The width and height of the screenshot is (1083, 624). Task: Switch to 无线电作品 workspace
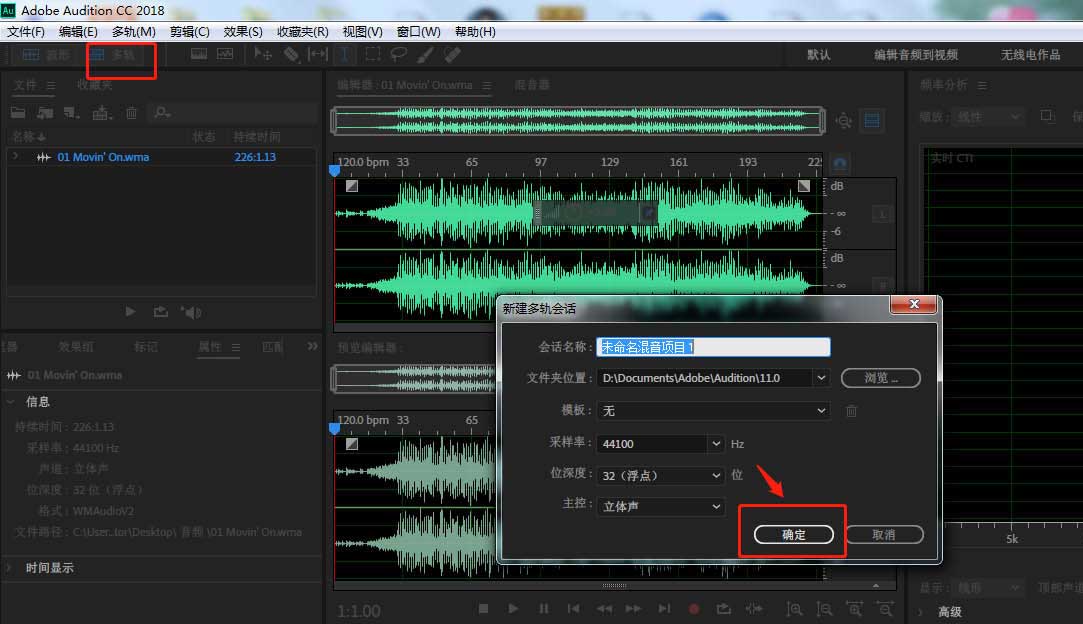click(1031, 55)
